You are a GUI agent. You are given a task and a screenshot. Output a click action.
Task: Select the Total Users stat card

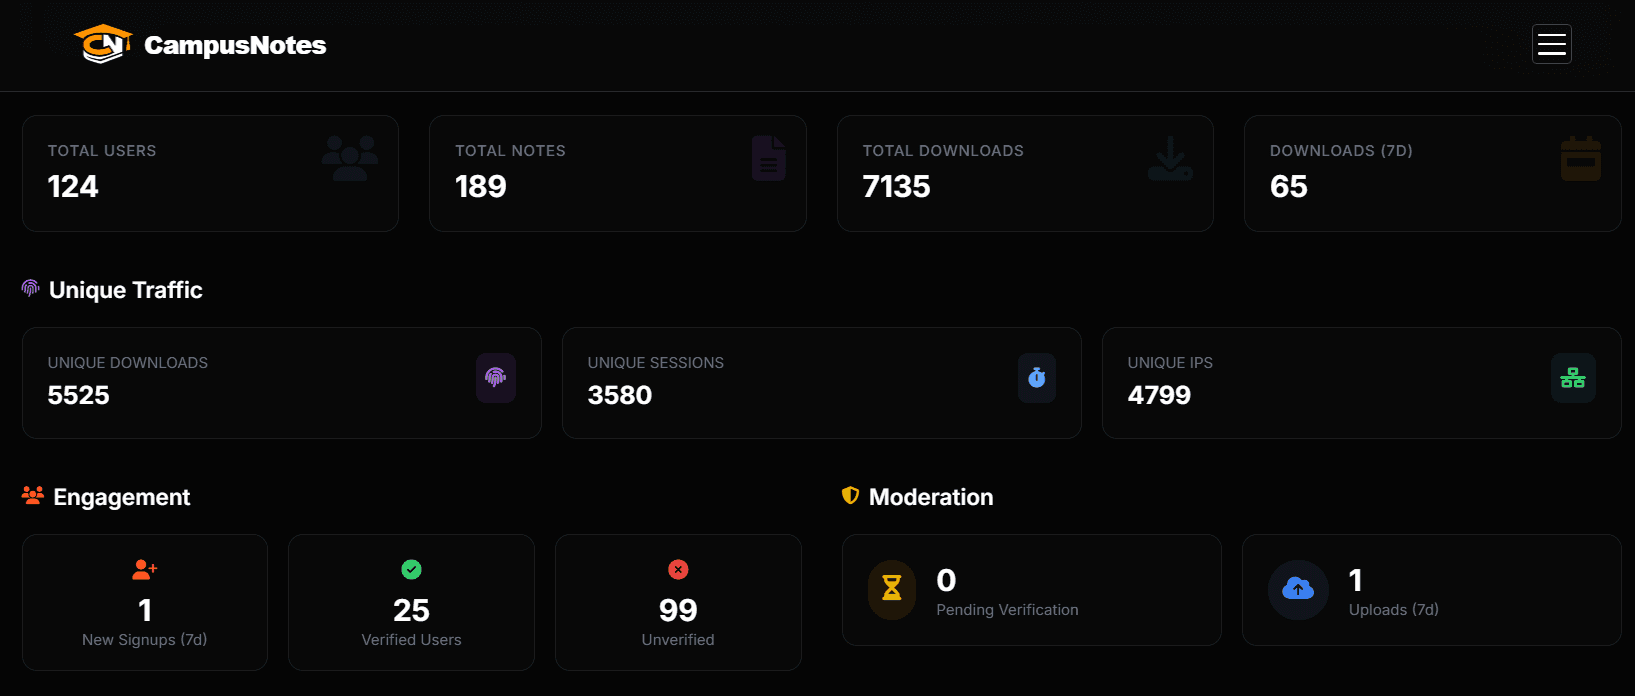coord(210,173)
